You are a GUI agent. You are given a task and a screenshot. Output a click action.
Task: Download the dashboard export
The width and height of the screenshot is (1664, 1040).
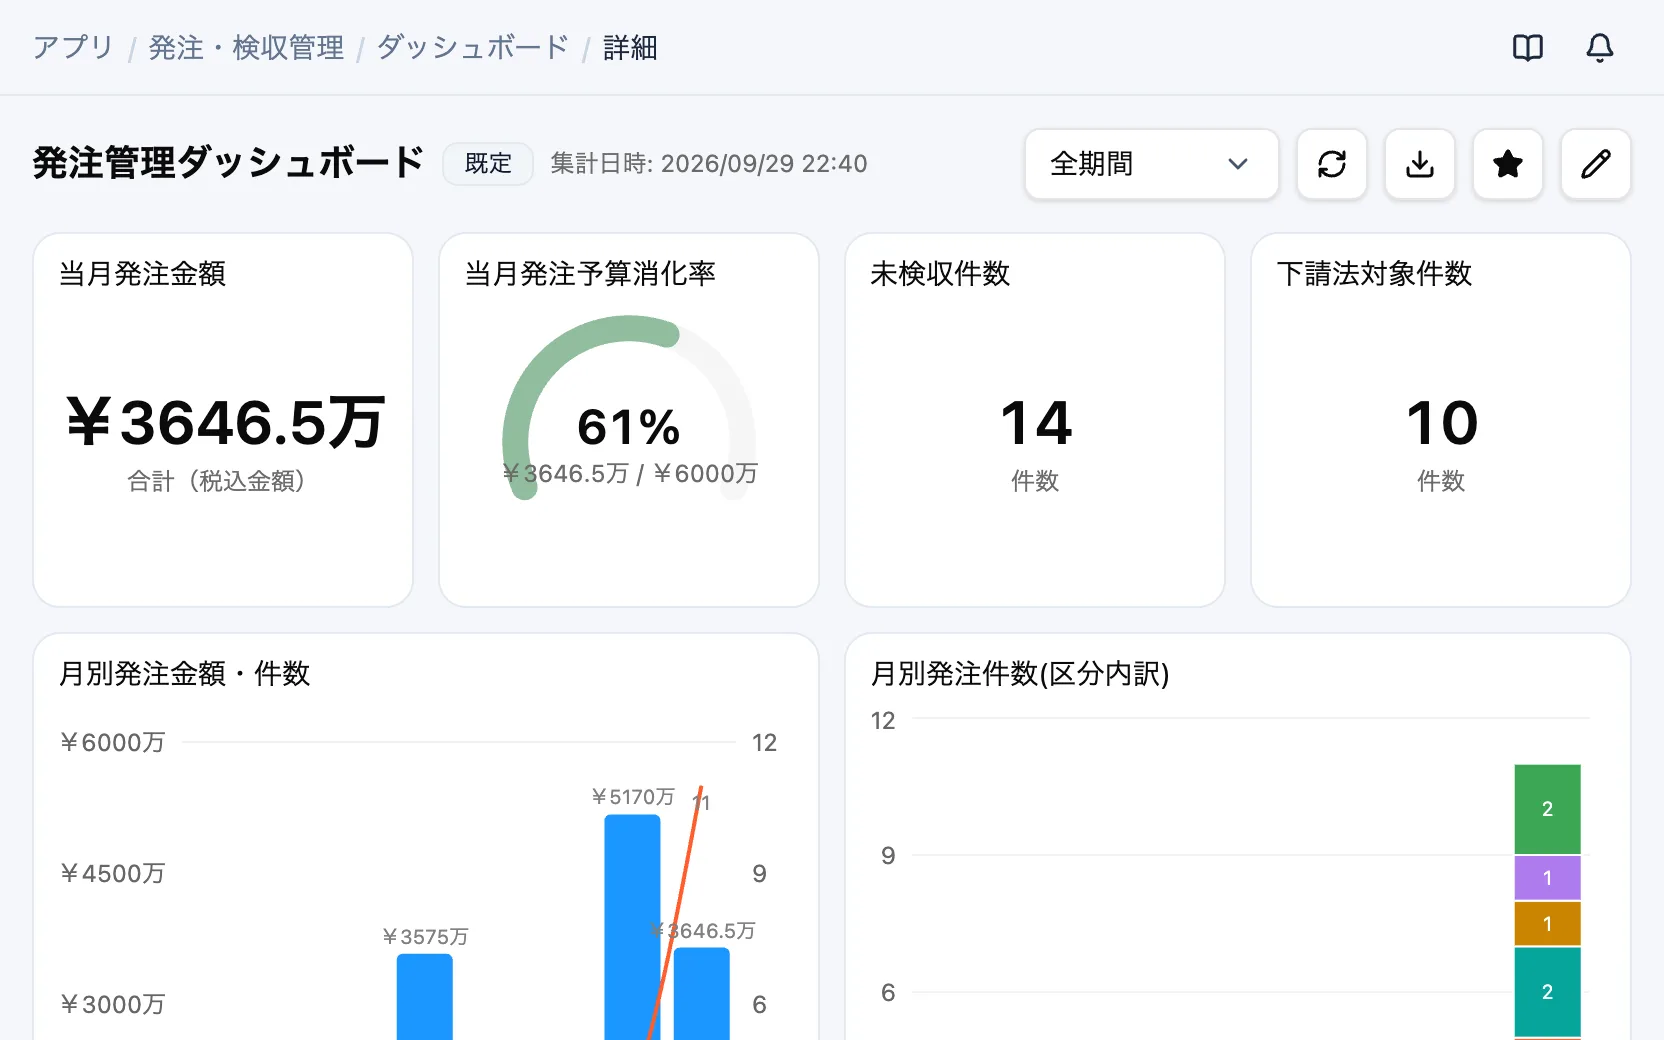tap(1420, 164)
